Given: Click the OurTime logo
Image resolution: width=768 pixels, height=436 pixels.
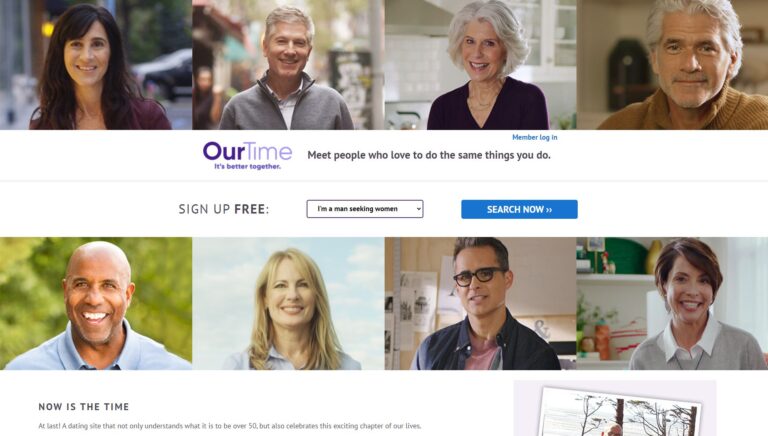Looking at the screenshot, I should [247, 155].
